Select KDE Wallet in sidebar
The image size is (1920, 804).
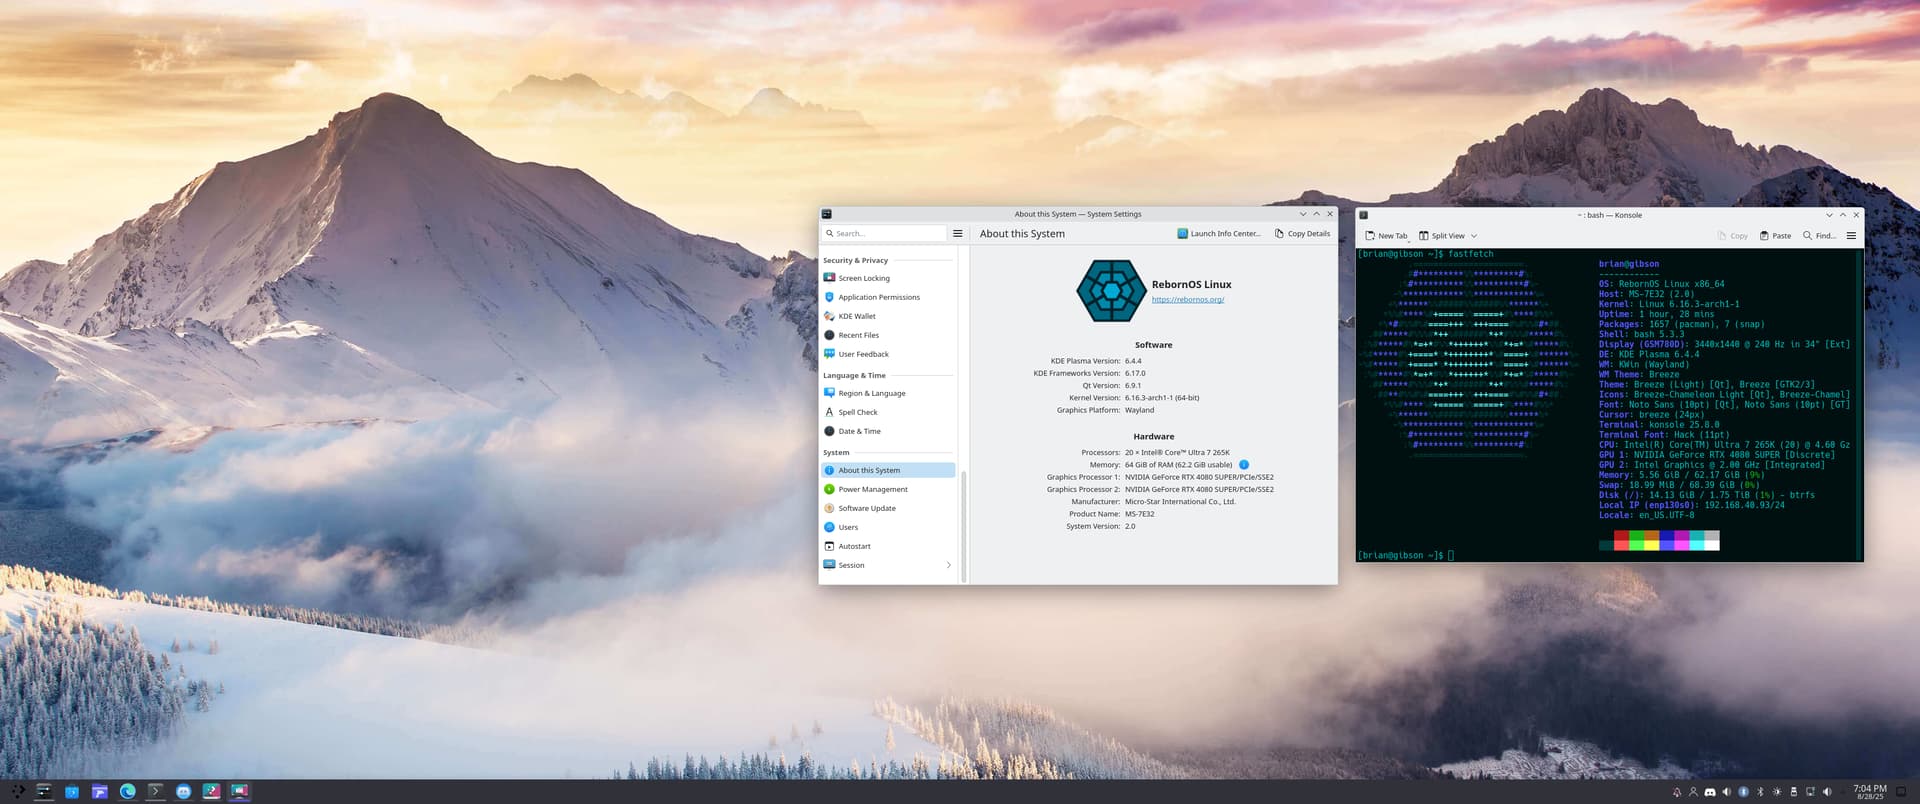point(888,316)
